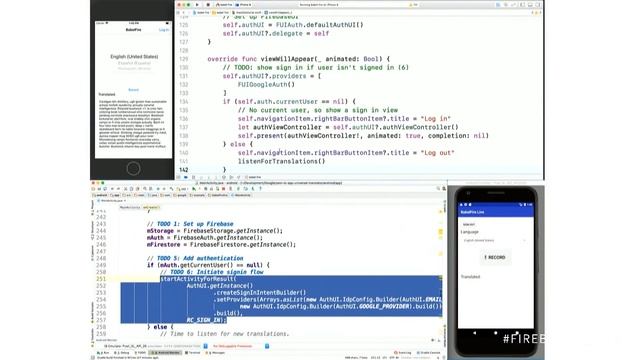This screenshot has height=360, width=640.
Task: Click the Cut icon in Android Studio
Action: pos(126,189)
